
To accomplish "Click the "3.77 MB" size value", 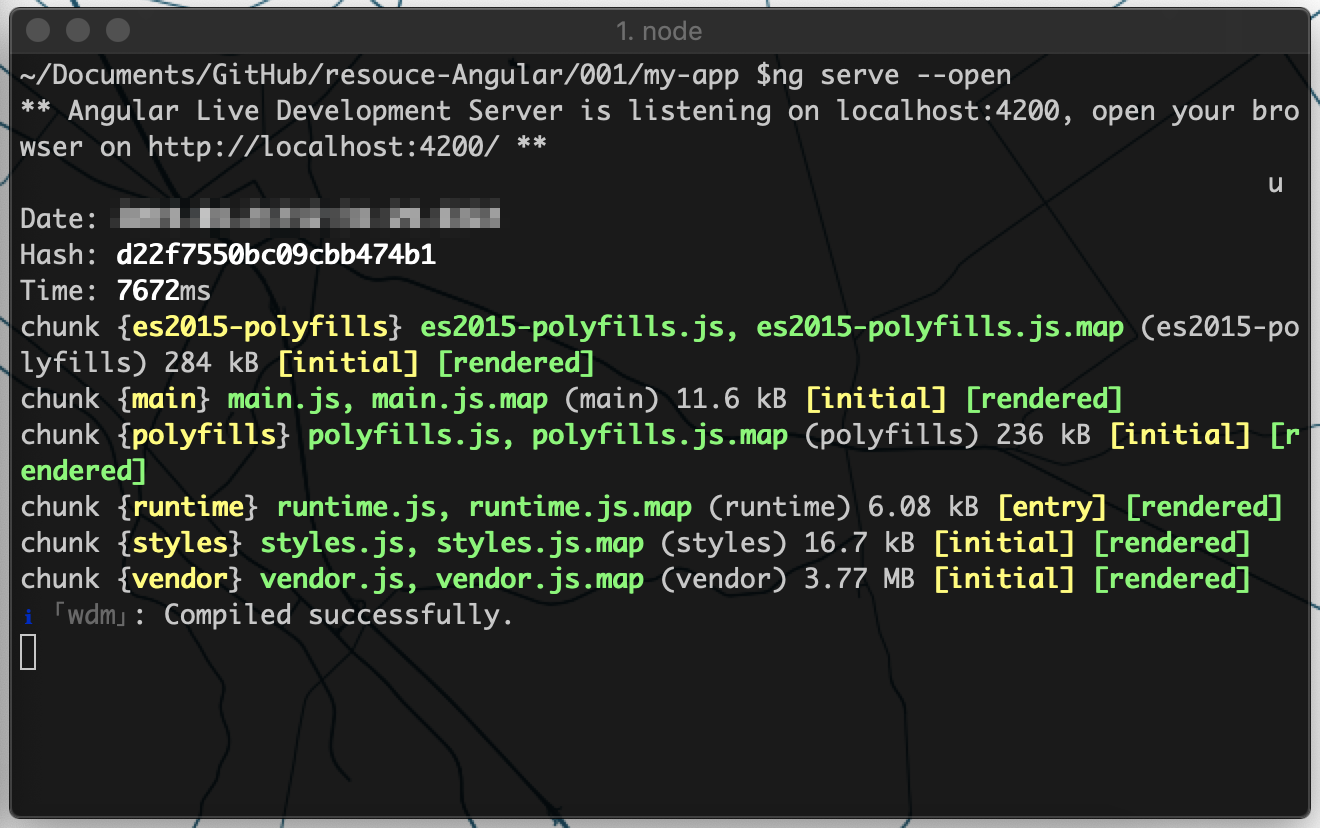I will 860,579.
